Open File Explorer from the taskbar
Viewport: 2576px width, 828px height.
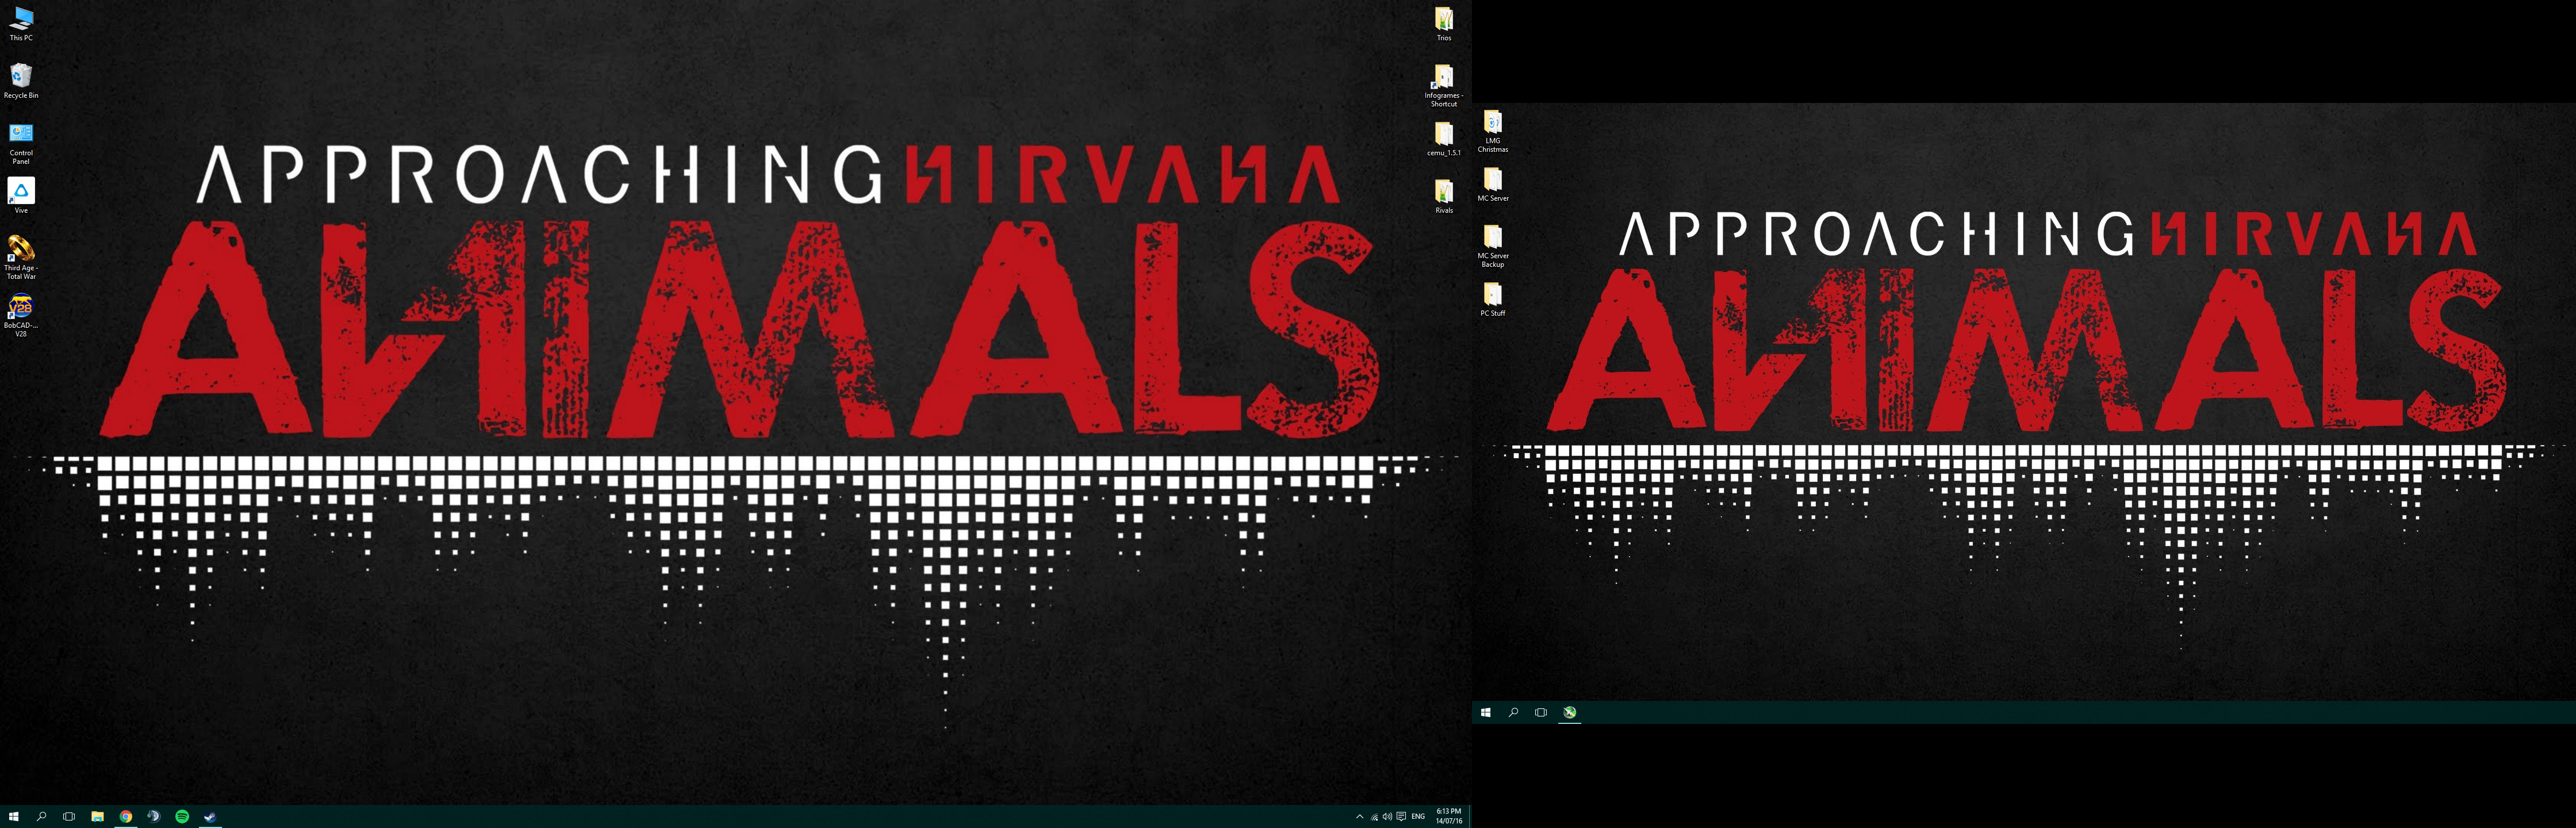[97, 817]
